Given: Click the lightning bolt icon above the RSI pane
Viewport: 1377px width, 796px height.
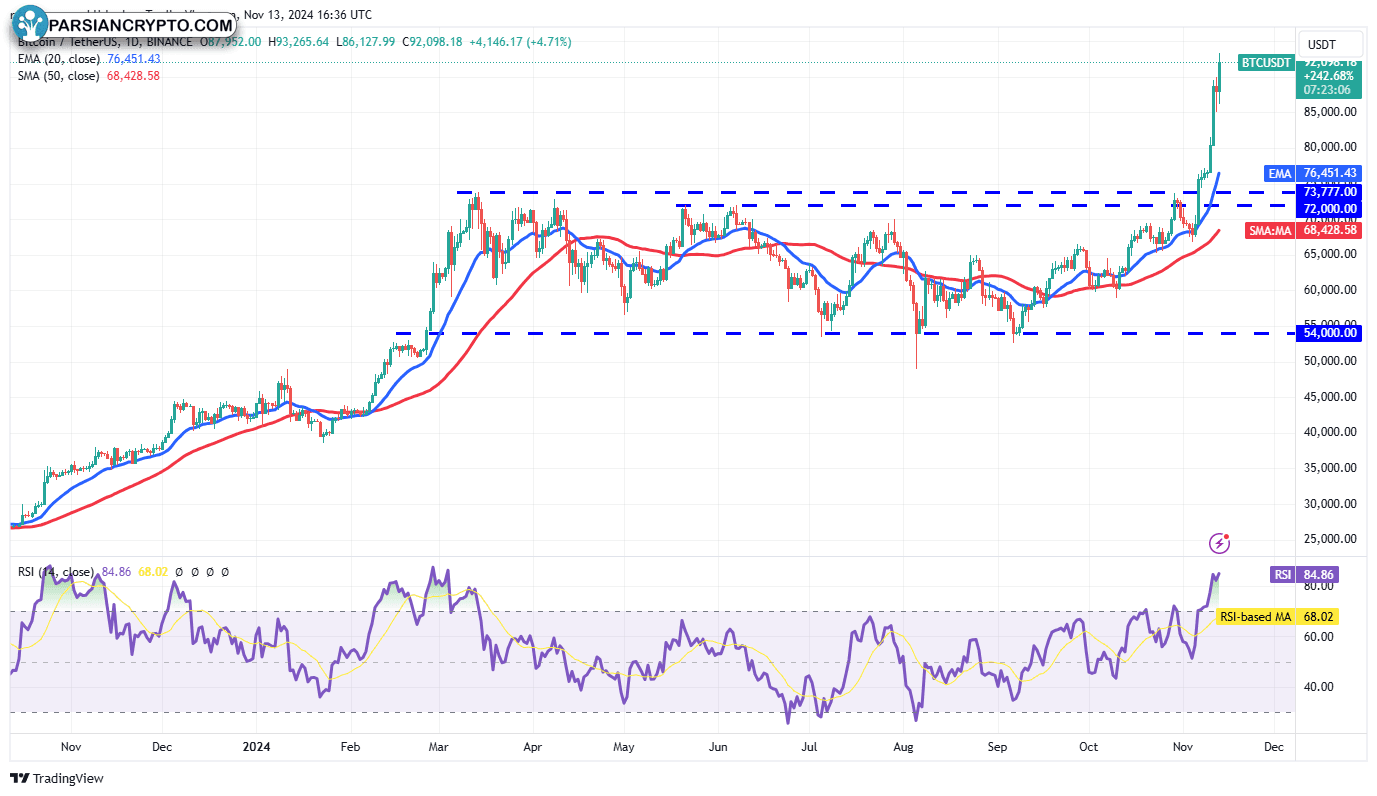Looking at the screenshot, I should pyautogui.click(x=1219, y=543).
